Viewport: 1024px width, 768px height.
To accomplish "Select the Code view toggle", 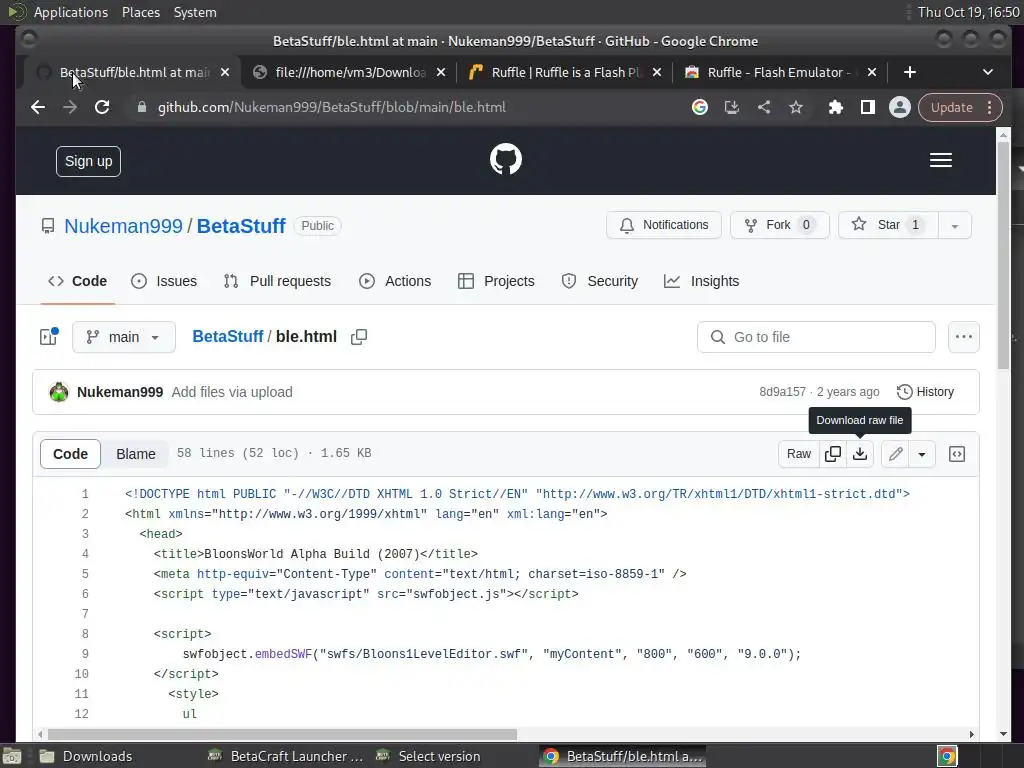I will pyautogui.click(x=71, y=454).
